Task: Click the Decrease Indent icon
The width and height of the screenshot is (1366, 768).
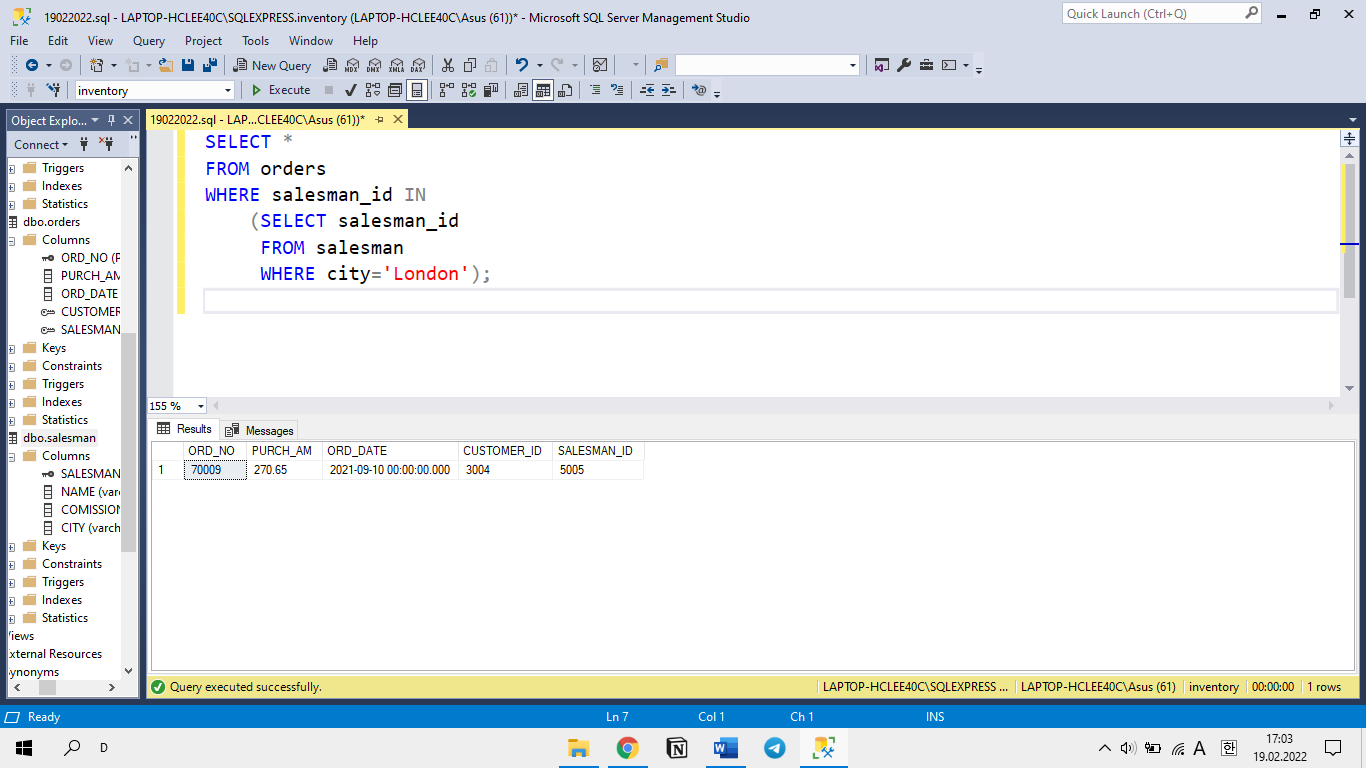Action: pos(647,90)
